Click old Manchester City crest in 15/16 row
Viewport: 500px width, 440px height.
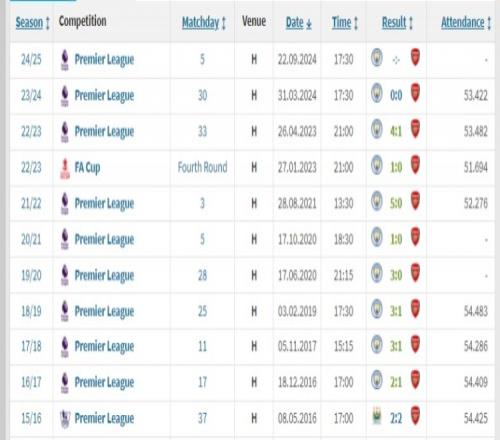pos(377,417)
